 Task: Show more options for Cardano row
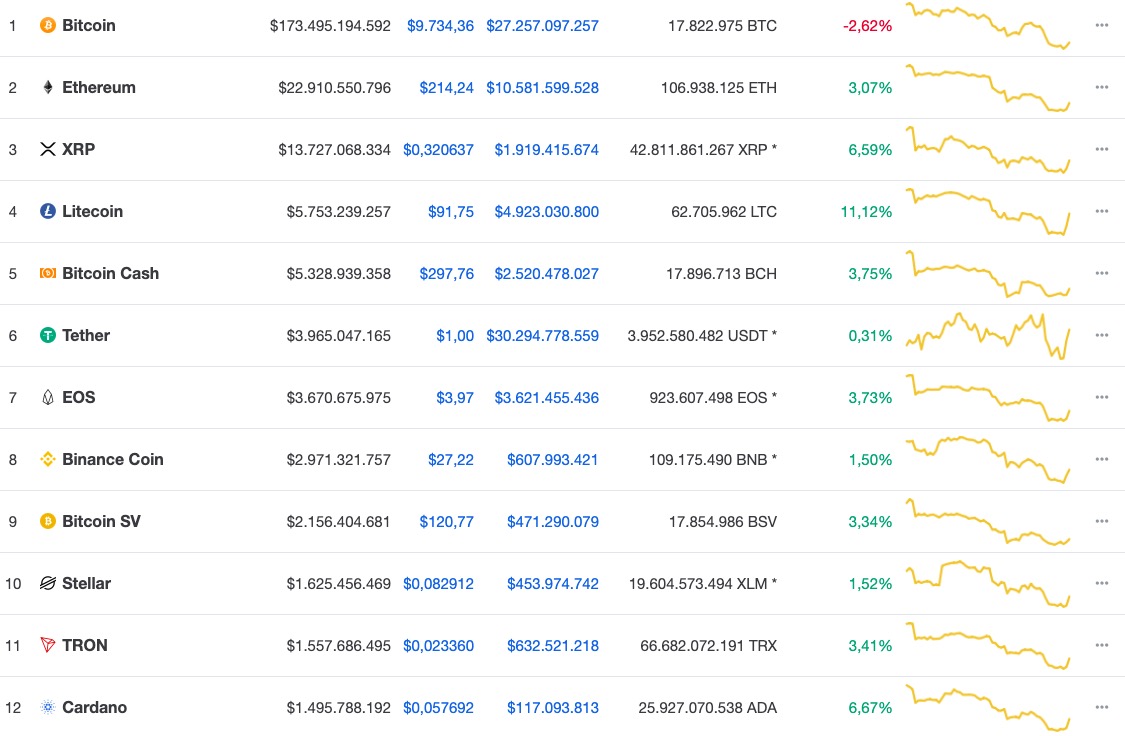tap(1102, 707)
